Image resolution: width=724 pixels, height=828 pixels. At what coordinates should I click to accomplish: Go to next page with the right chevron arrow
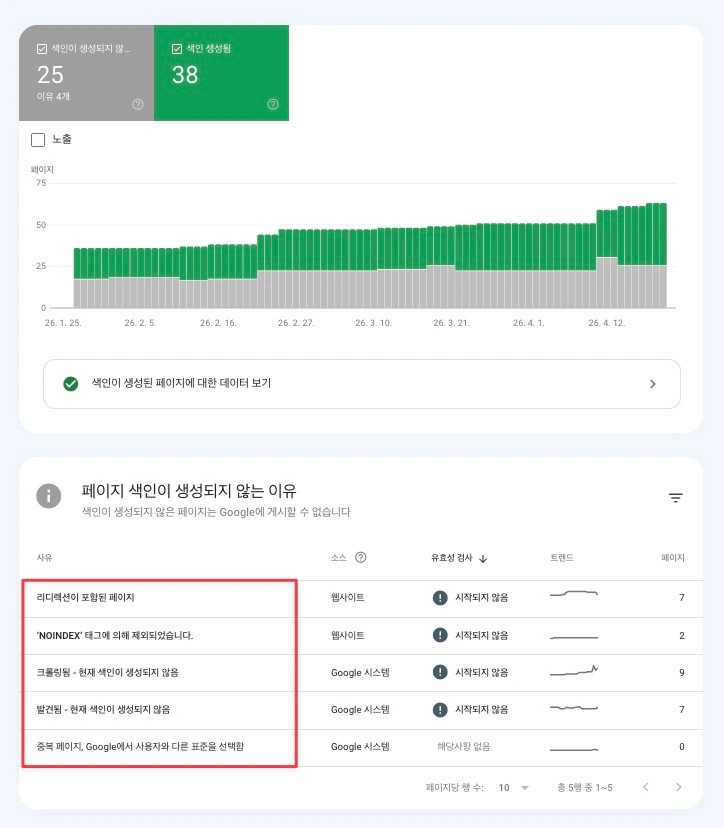coord(678,788)
